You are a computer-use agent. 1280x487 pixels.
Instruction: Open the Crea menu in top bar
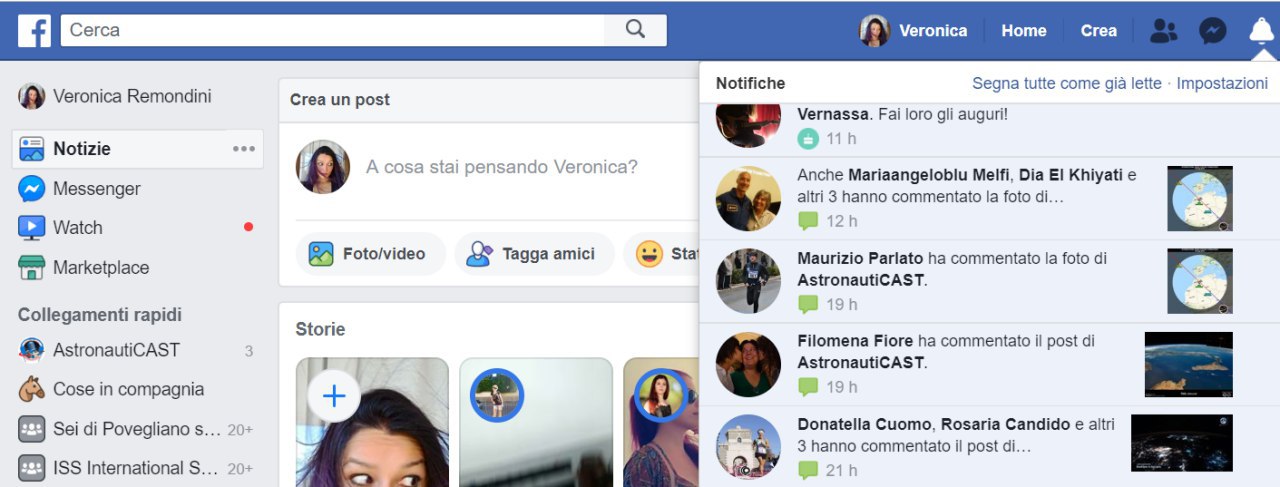[1098, 31]
